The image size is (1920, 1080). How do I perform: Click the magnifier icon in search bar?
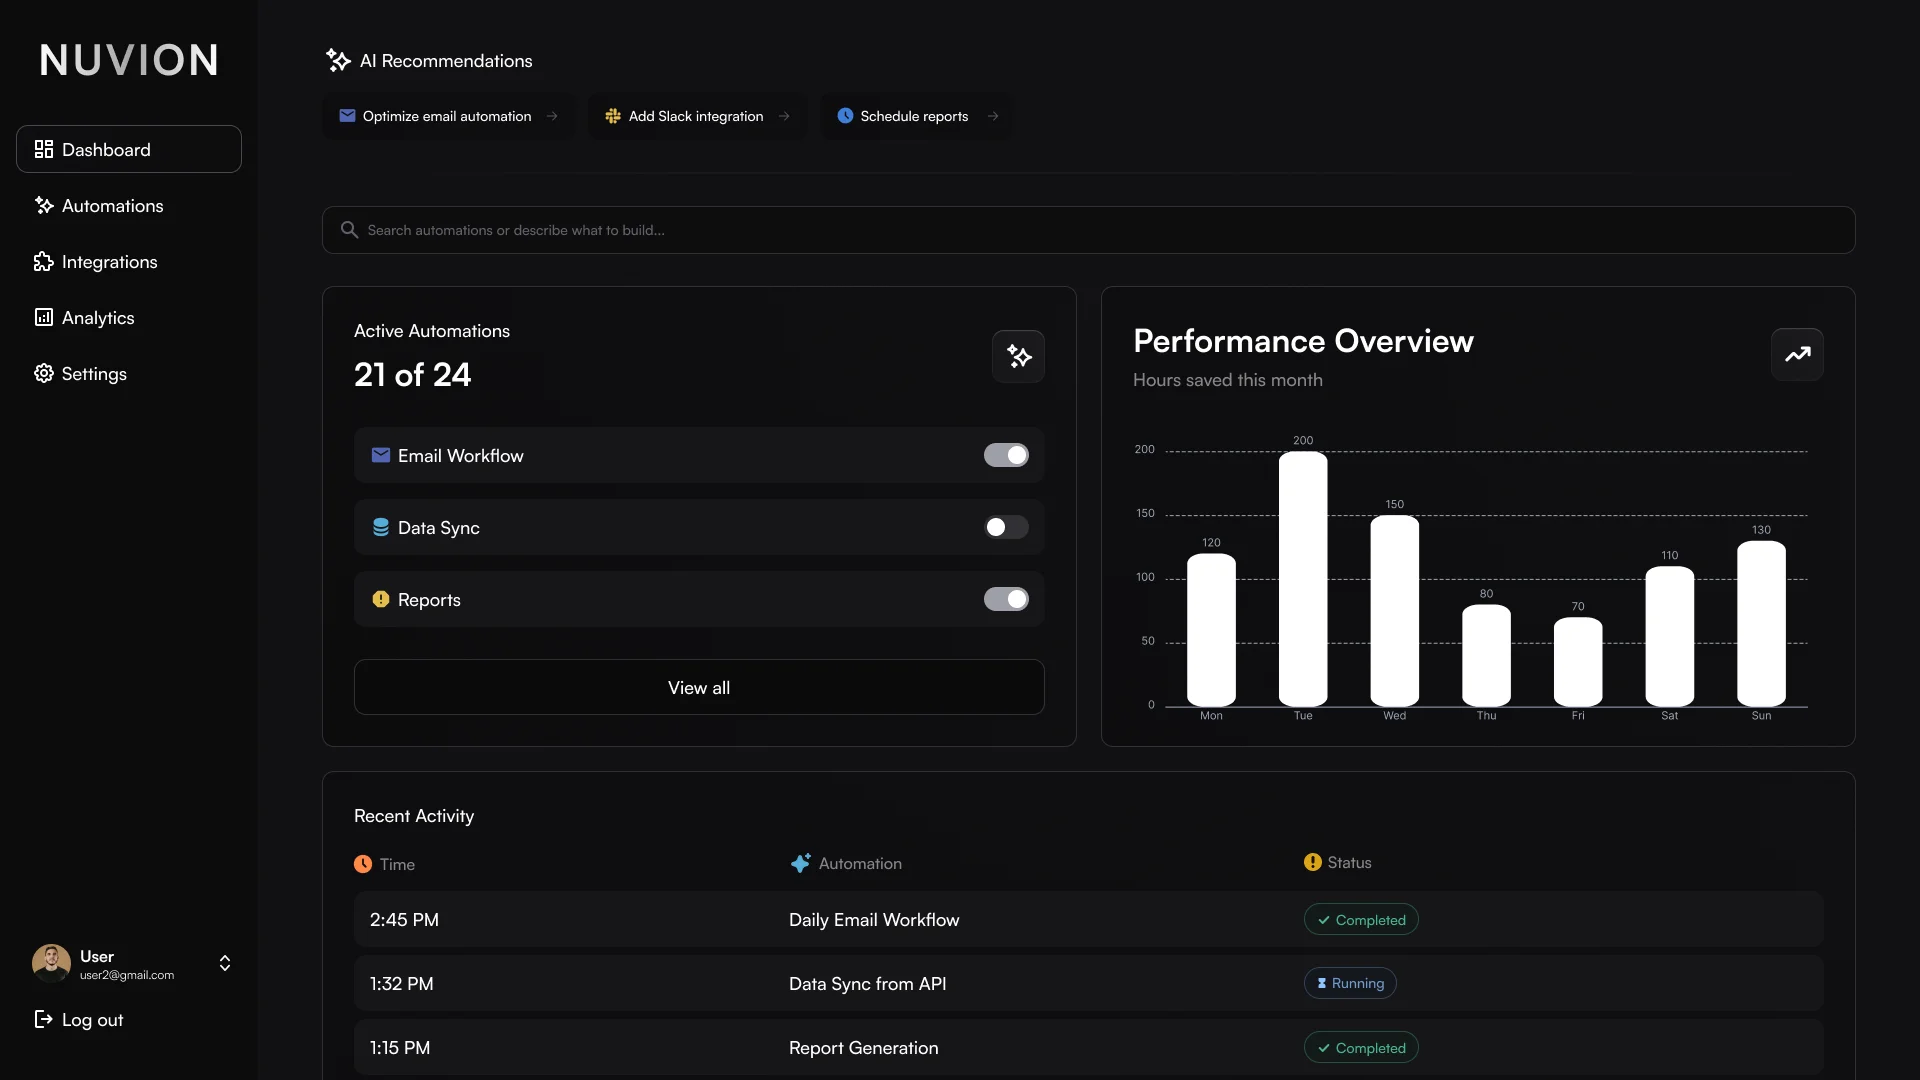pyautogui.click(x=349, y=230)
